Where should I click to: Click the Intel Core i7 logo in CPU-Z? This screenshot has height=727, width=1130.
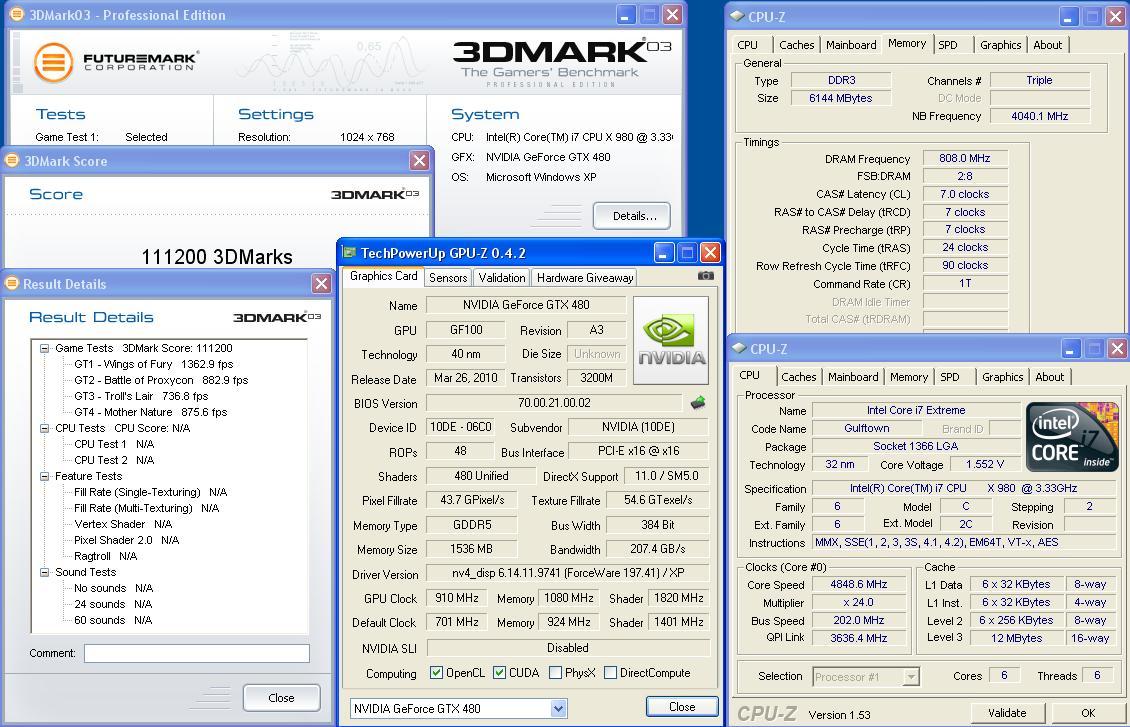pyautogui.click(x=1072, y=437)
